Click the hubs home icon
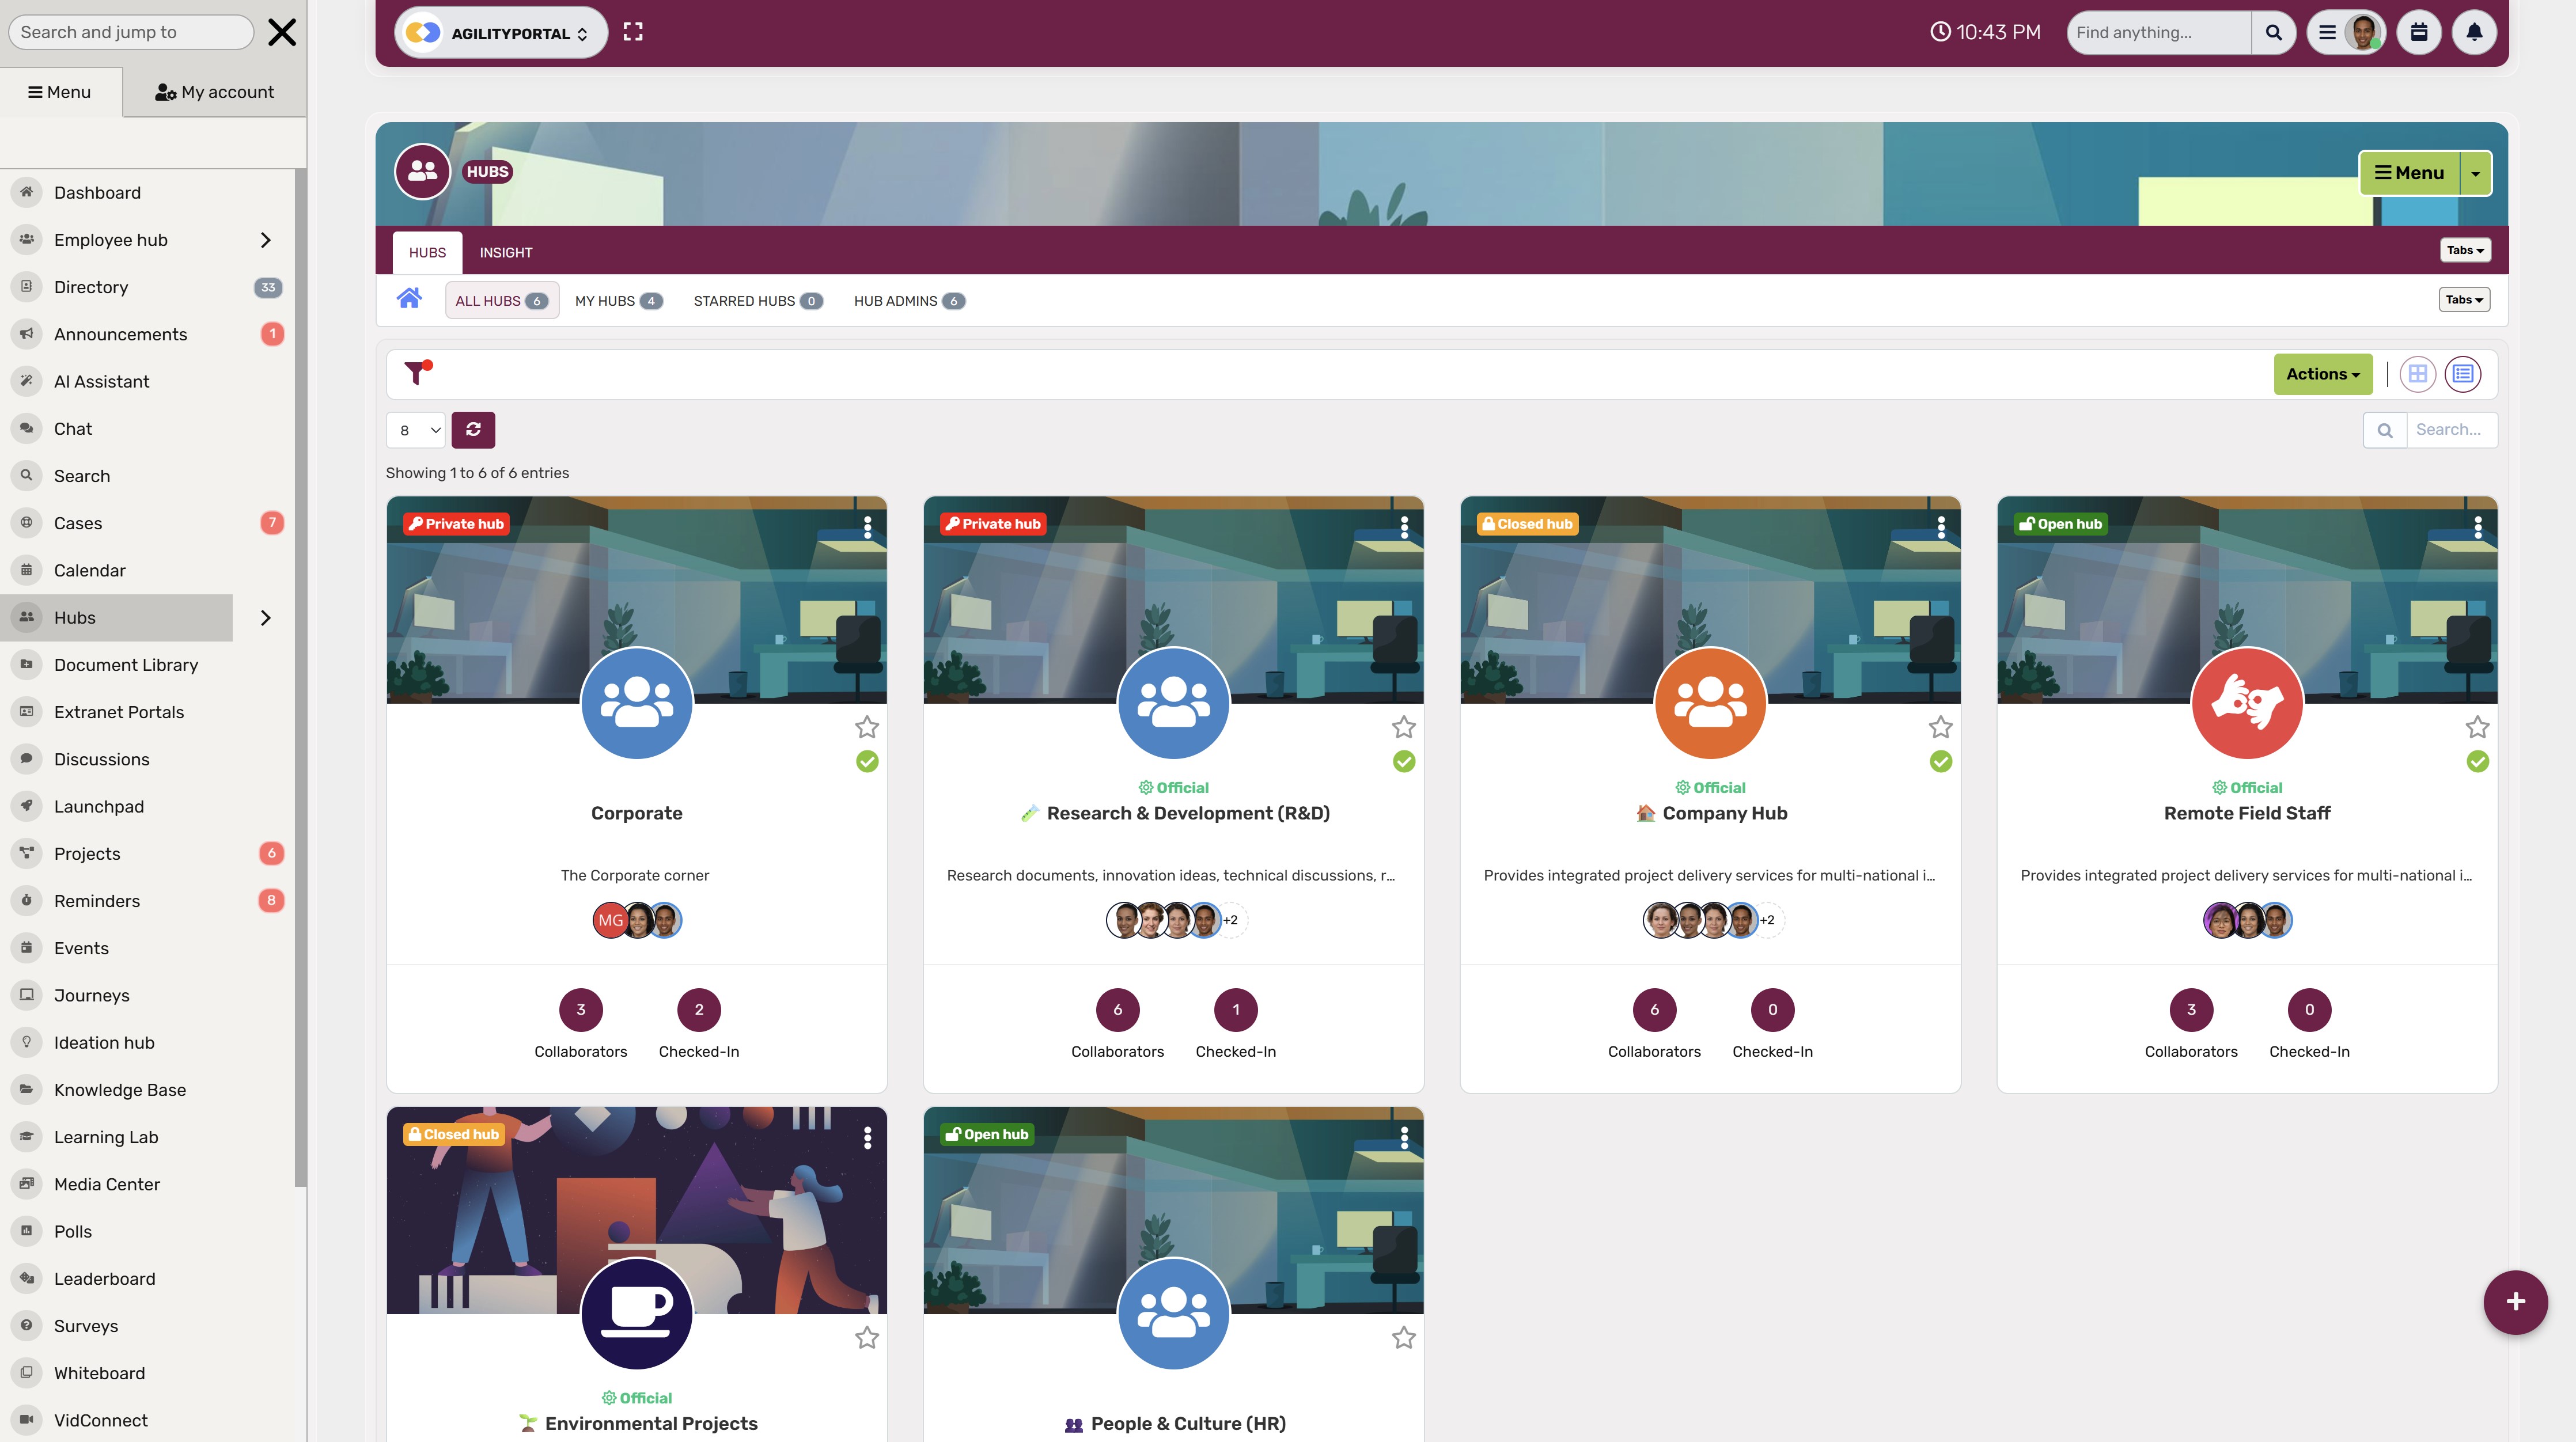The height and width of the screenshot is (1442, 2576). point(409,298)
